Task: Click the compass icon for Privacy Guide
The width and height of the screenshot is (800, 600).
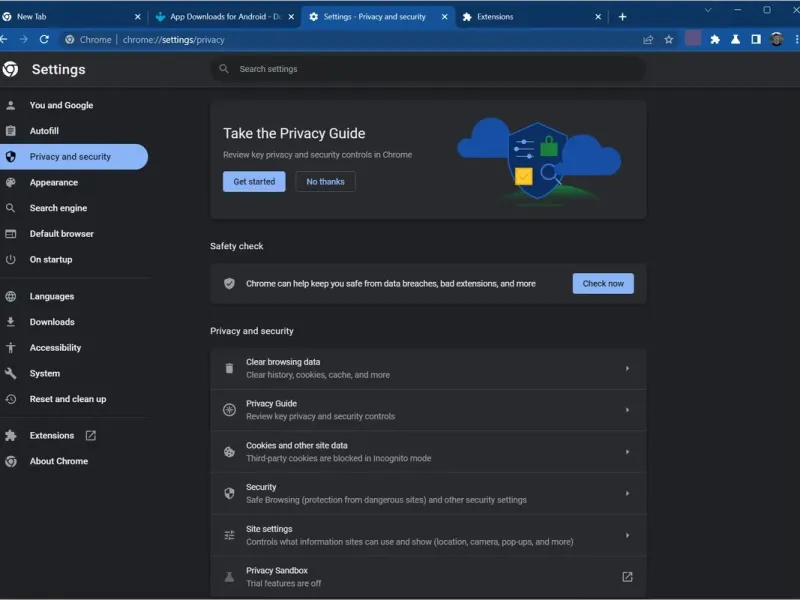Action: [x=229, y=410]
